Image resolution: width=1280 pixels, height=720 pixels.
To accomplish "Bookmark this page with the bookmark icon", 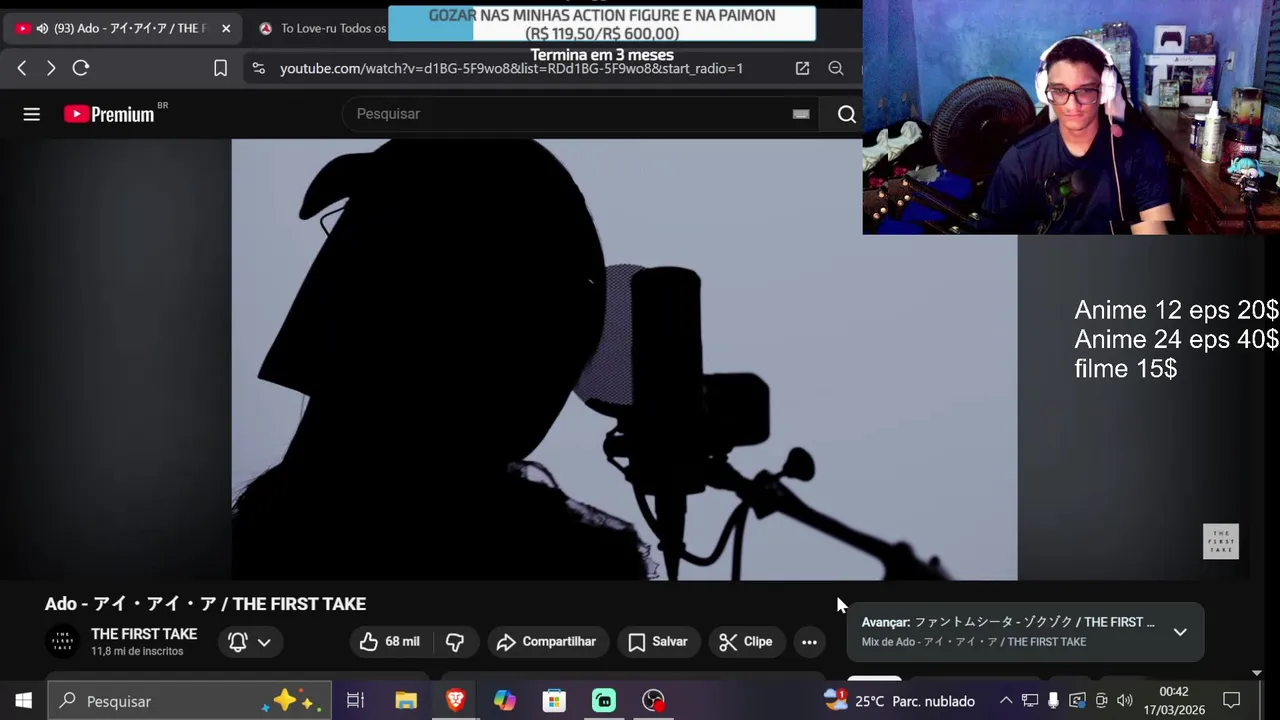I will (x=220, y=68).
